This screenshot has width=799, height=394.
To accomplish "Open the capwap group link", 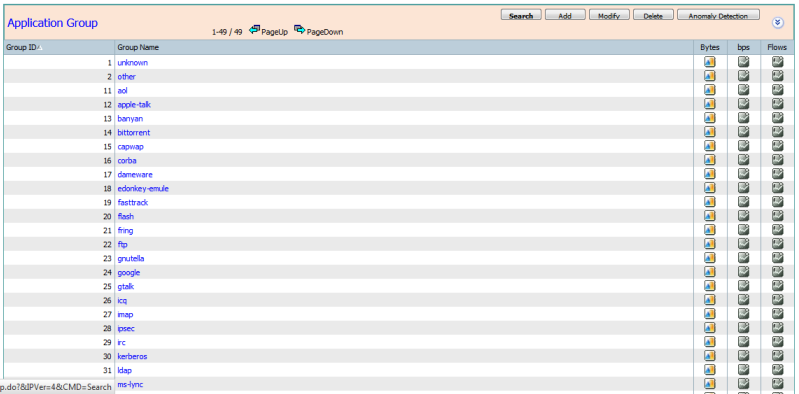I will pos(130,147).
